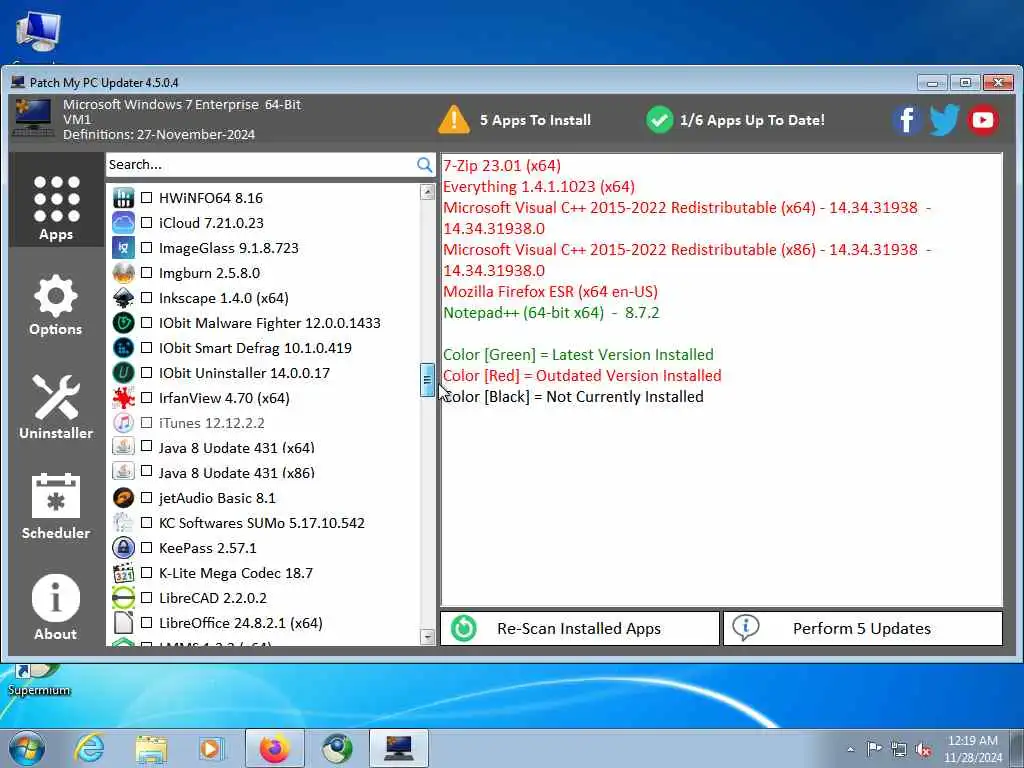Switch to the Uninstaller section
The image size is (1024, 768).
tap(56, 407)
